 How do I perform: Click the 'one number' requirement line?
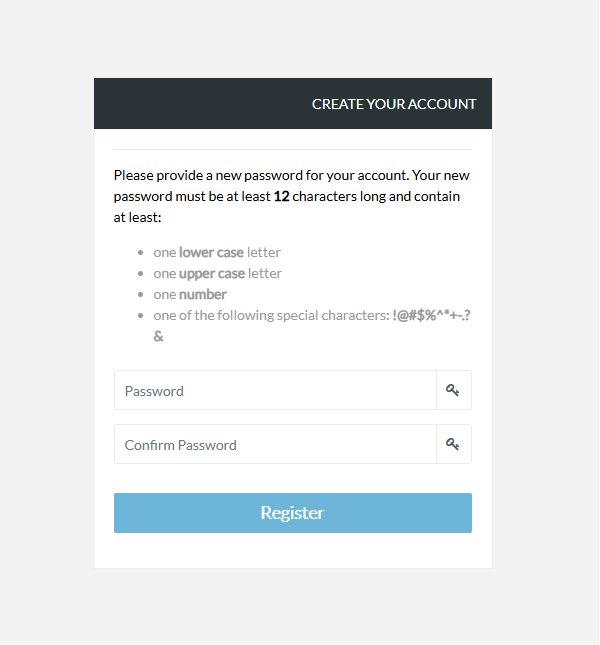click(x=190, y=295)
